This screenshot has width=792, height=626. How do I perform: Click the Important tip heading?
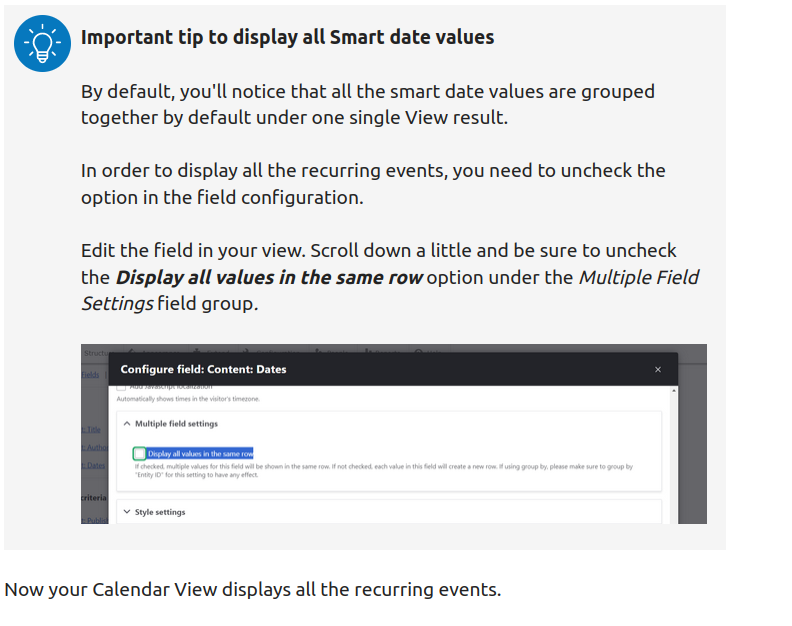pyautogui.click(x=287, y=38)
